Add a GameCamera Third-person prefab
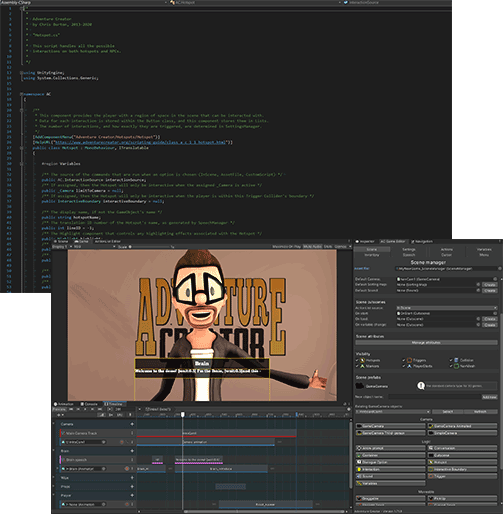 [390, 433]
